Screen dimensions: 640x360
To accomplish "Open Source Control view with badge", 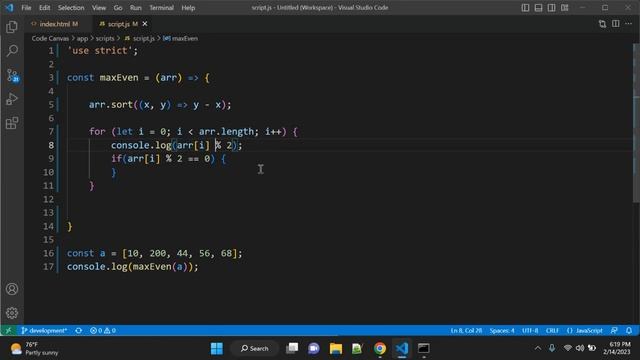I will 13,76.
